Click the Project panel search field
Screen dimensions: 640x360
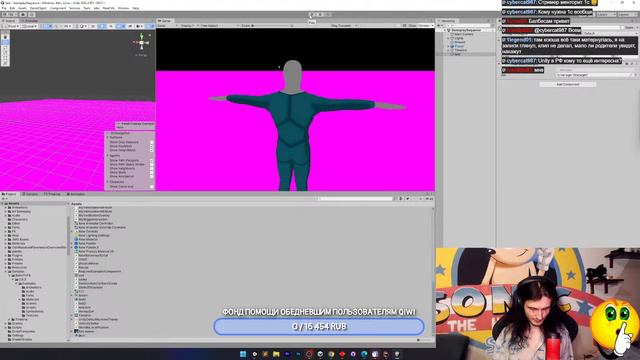tap(355, 199)
